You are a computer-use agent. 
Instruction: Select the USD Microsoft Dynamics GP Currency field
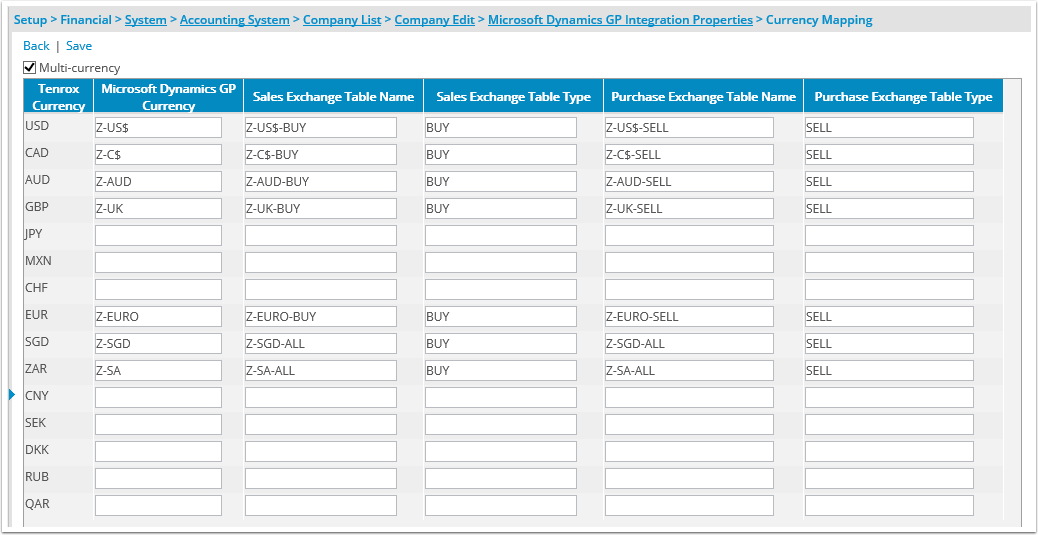pos(158,128)
